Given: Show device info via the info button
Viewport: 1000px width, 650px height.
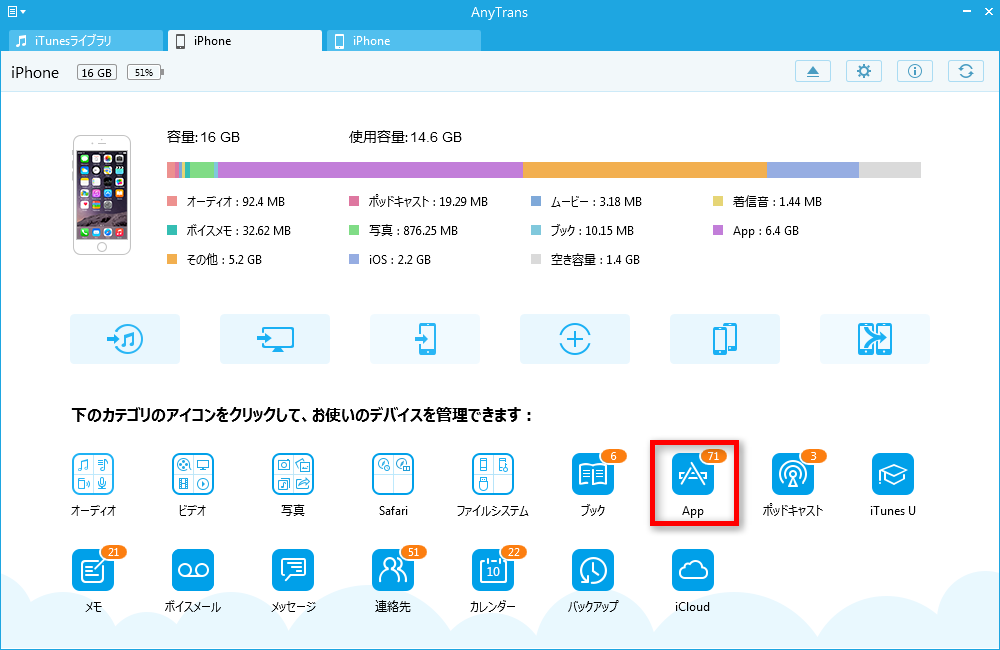Looking at the screenshot, I should pos(915,71).
